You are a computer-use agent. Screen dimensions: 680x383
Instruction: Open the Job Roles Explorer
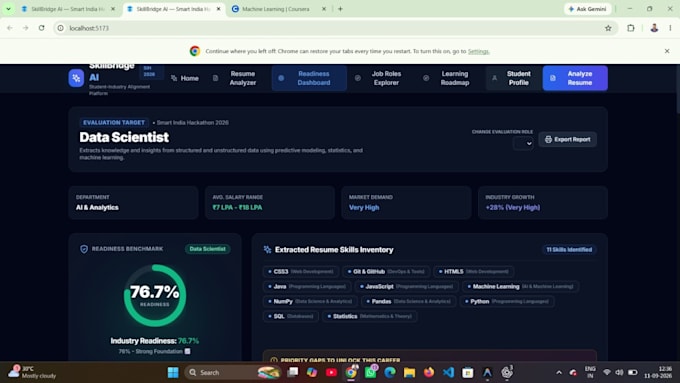click(x=379, y=78)
